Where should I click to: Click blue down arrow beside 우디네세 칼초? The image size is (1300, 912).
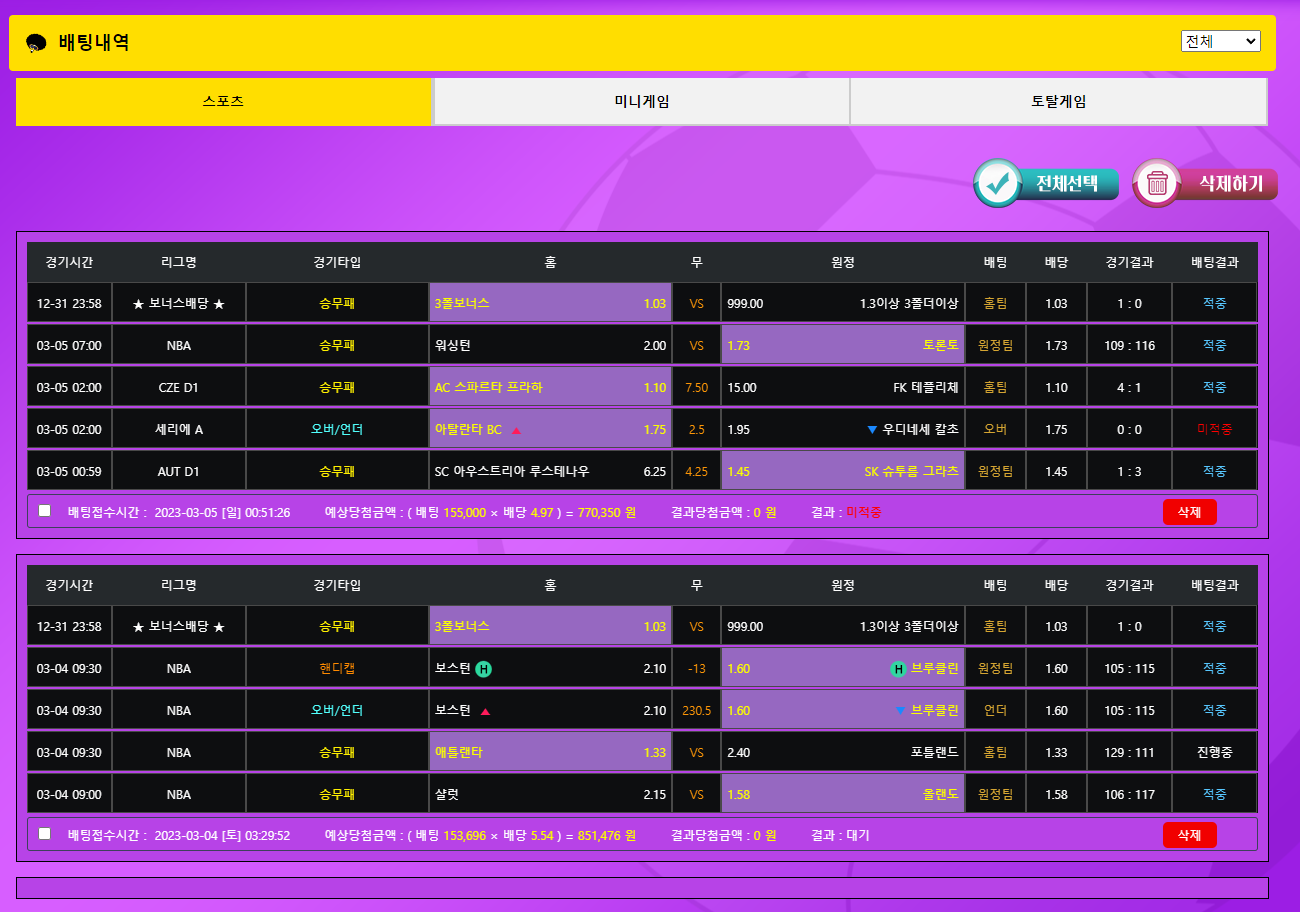pyautogui.click(x=872, y=430)
